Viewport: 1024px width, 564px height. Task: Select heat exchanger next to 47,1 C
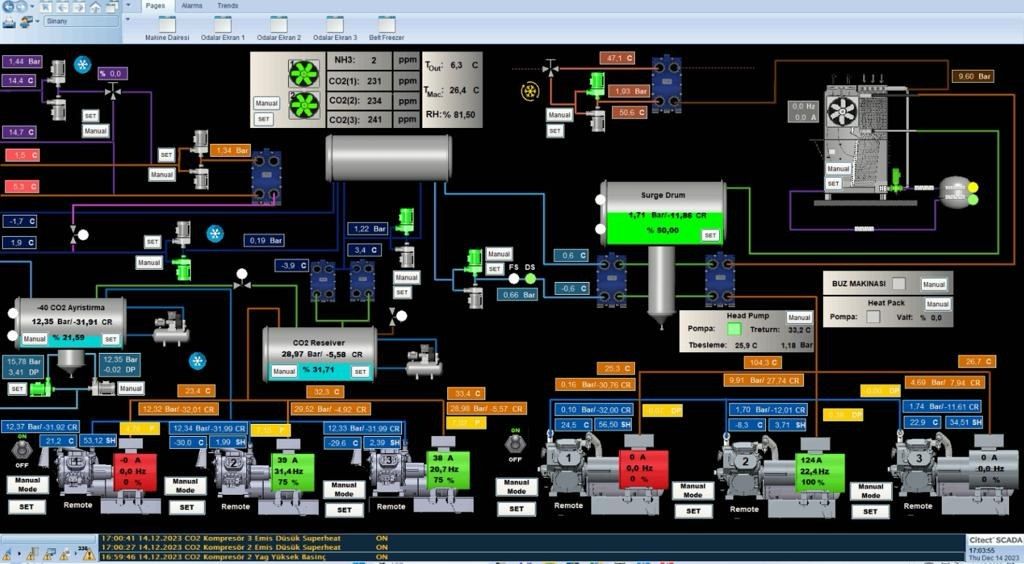tap(666, 84)
